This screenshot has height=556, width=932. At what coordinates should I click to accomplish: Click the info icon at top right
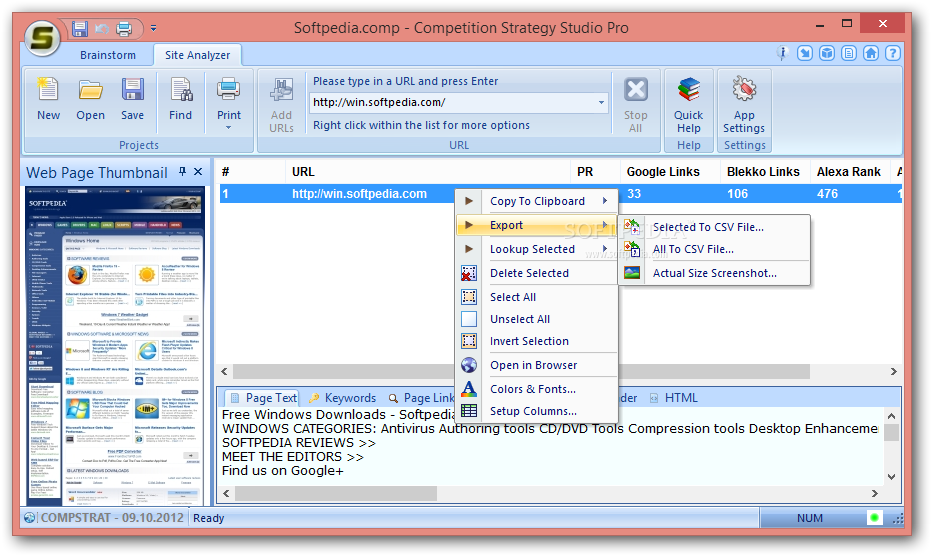pyautogui.click(x=783, y=53)
